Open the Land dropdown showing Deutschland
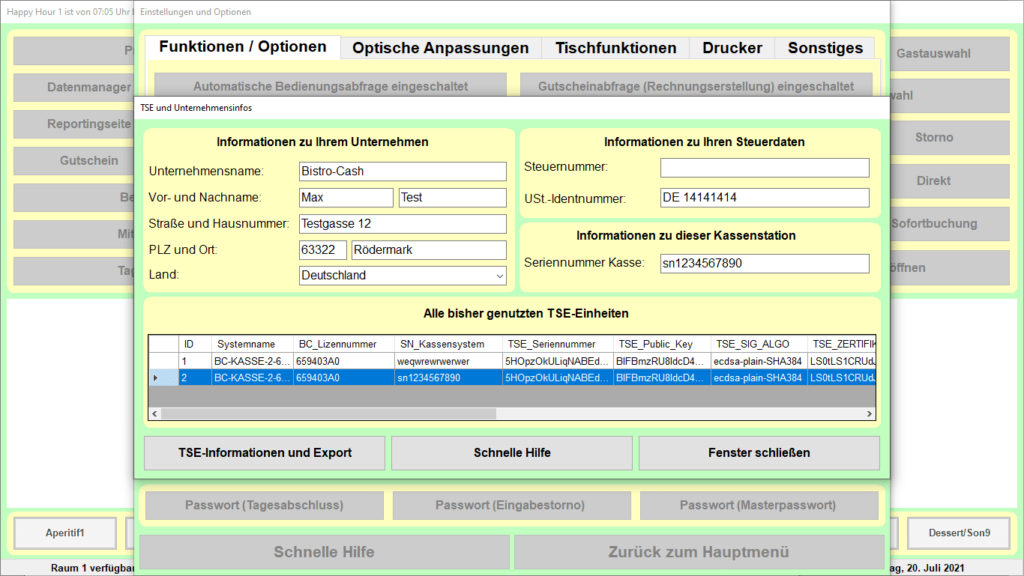 (402, 276)
